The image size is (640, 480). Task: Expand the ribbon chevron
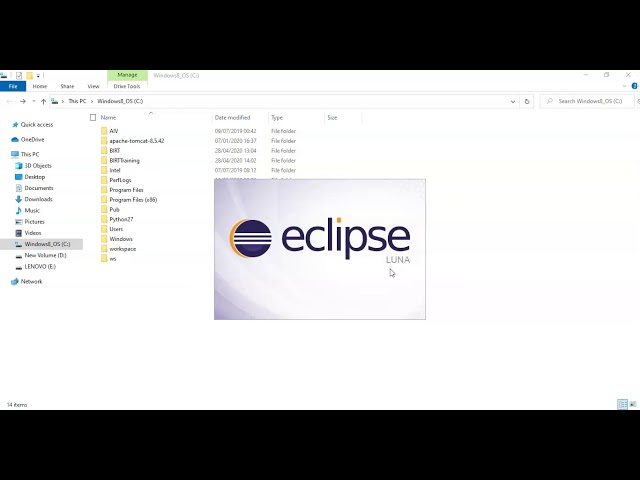pyautogui.click(x=624, y=86)
